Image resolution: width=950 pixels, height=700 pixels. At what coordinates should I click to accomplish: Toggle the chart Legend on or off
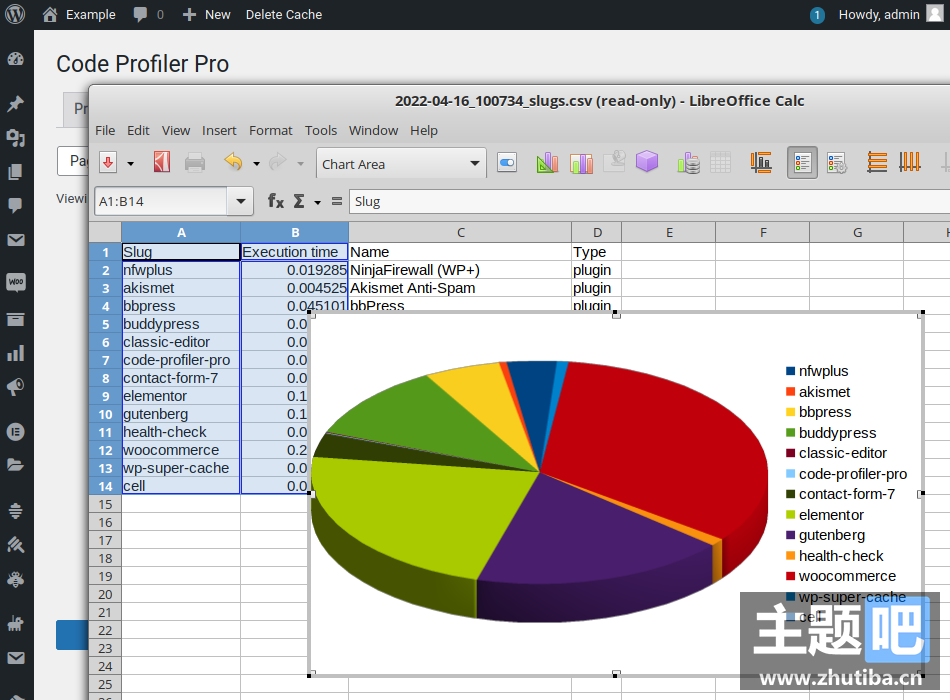click(802, 162)
